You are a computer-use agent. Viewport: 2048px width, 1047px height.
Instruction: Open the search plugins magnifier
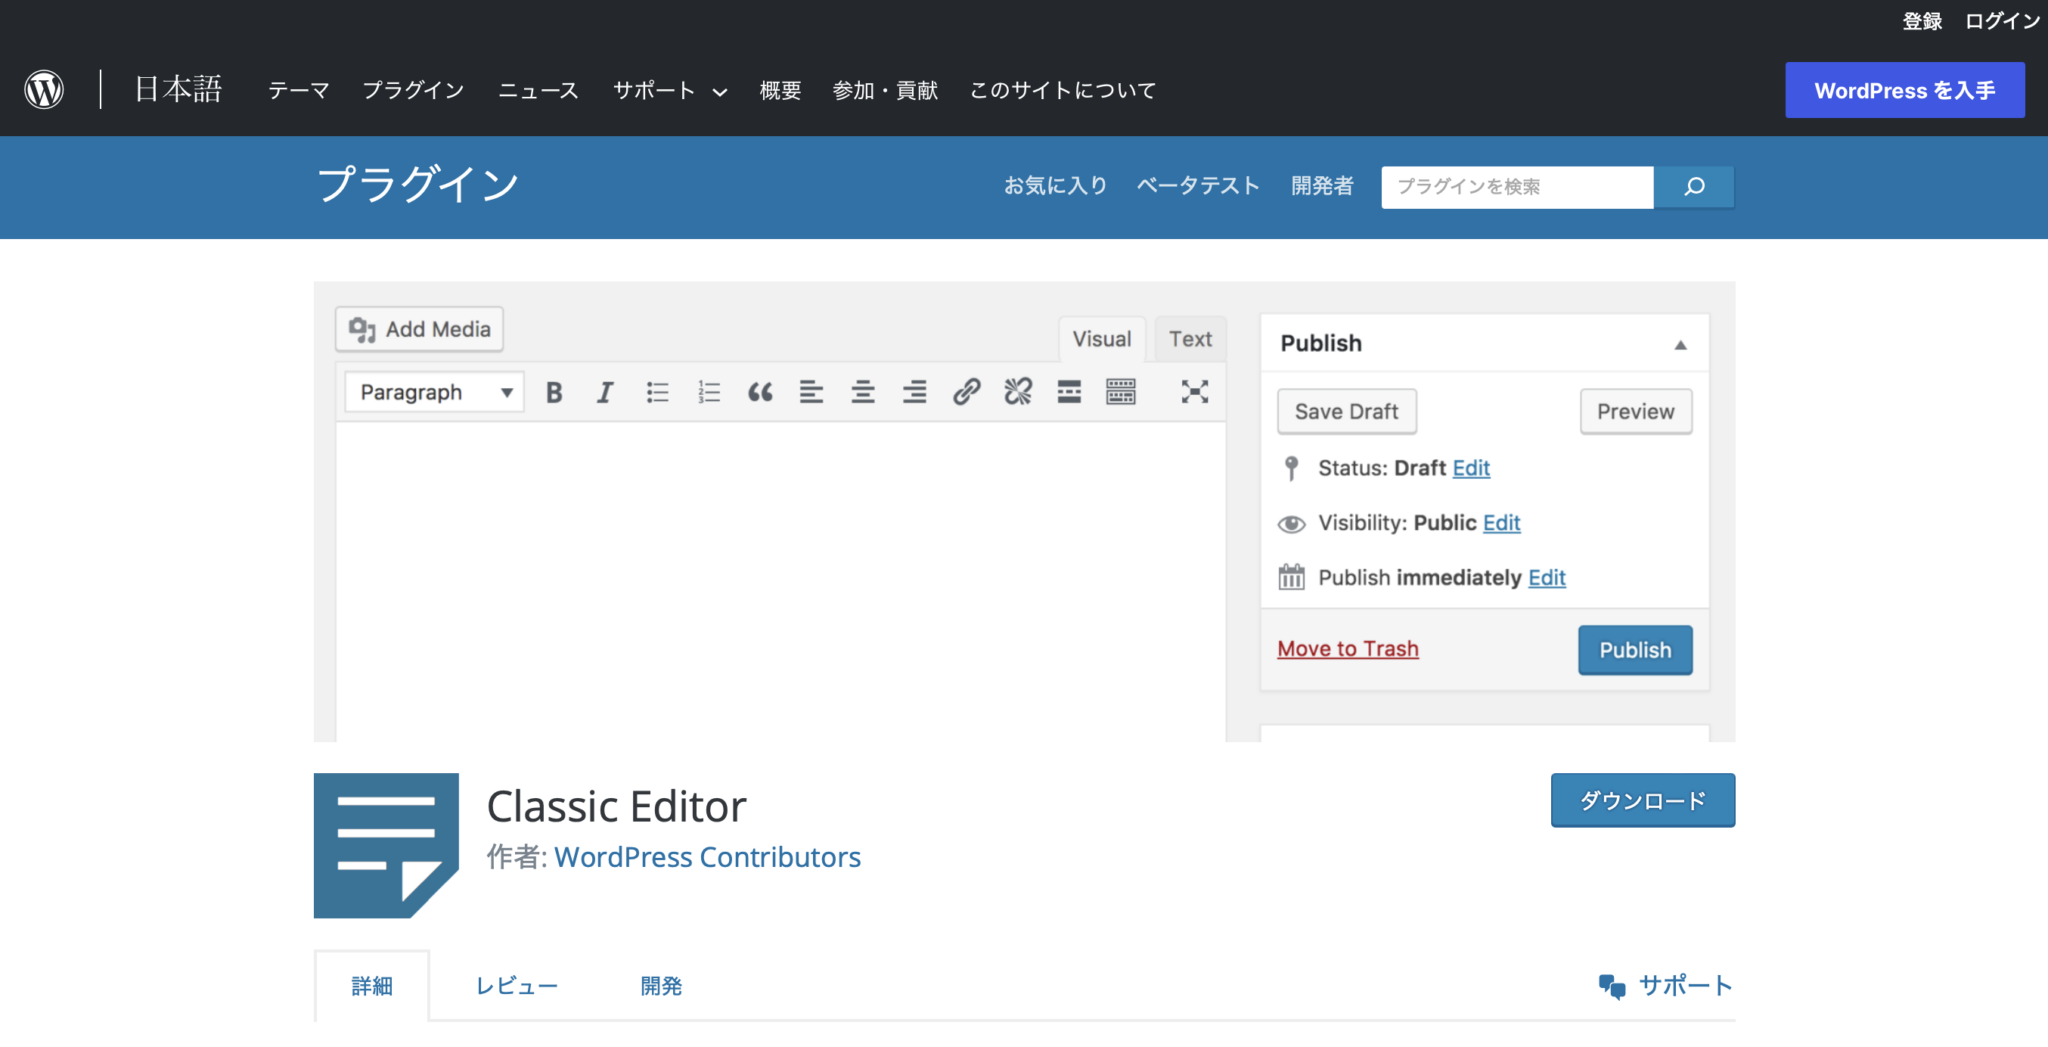point(1693,187)
